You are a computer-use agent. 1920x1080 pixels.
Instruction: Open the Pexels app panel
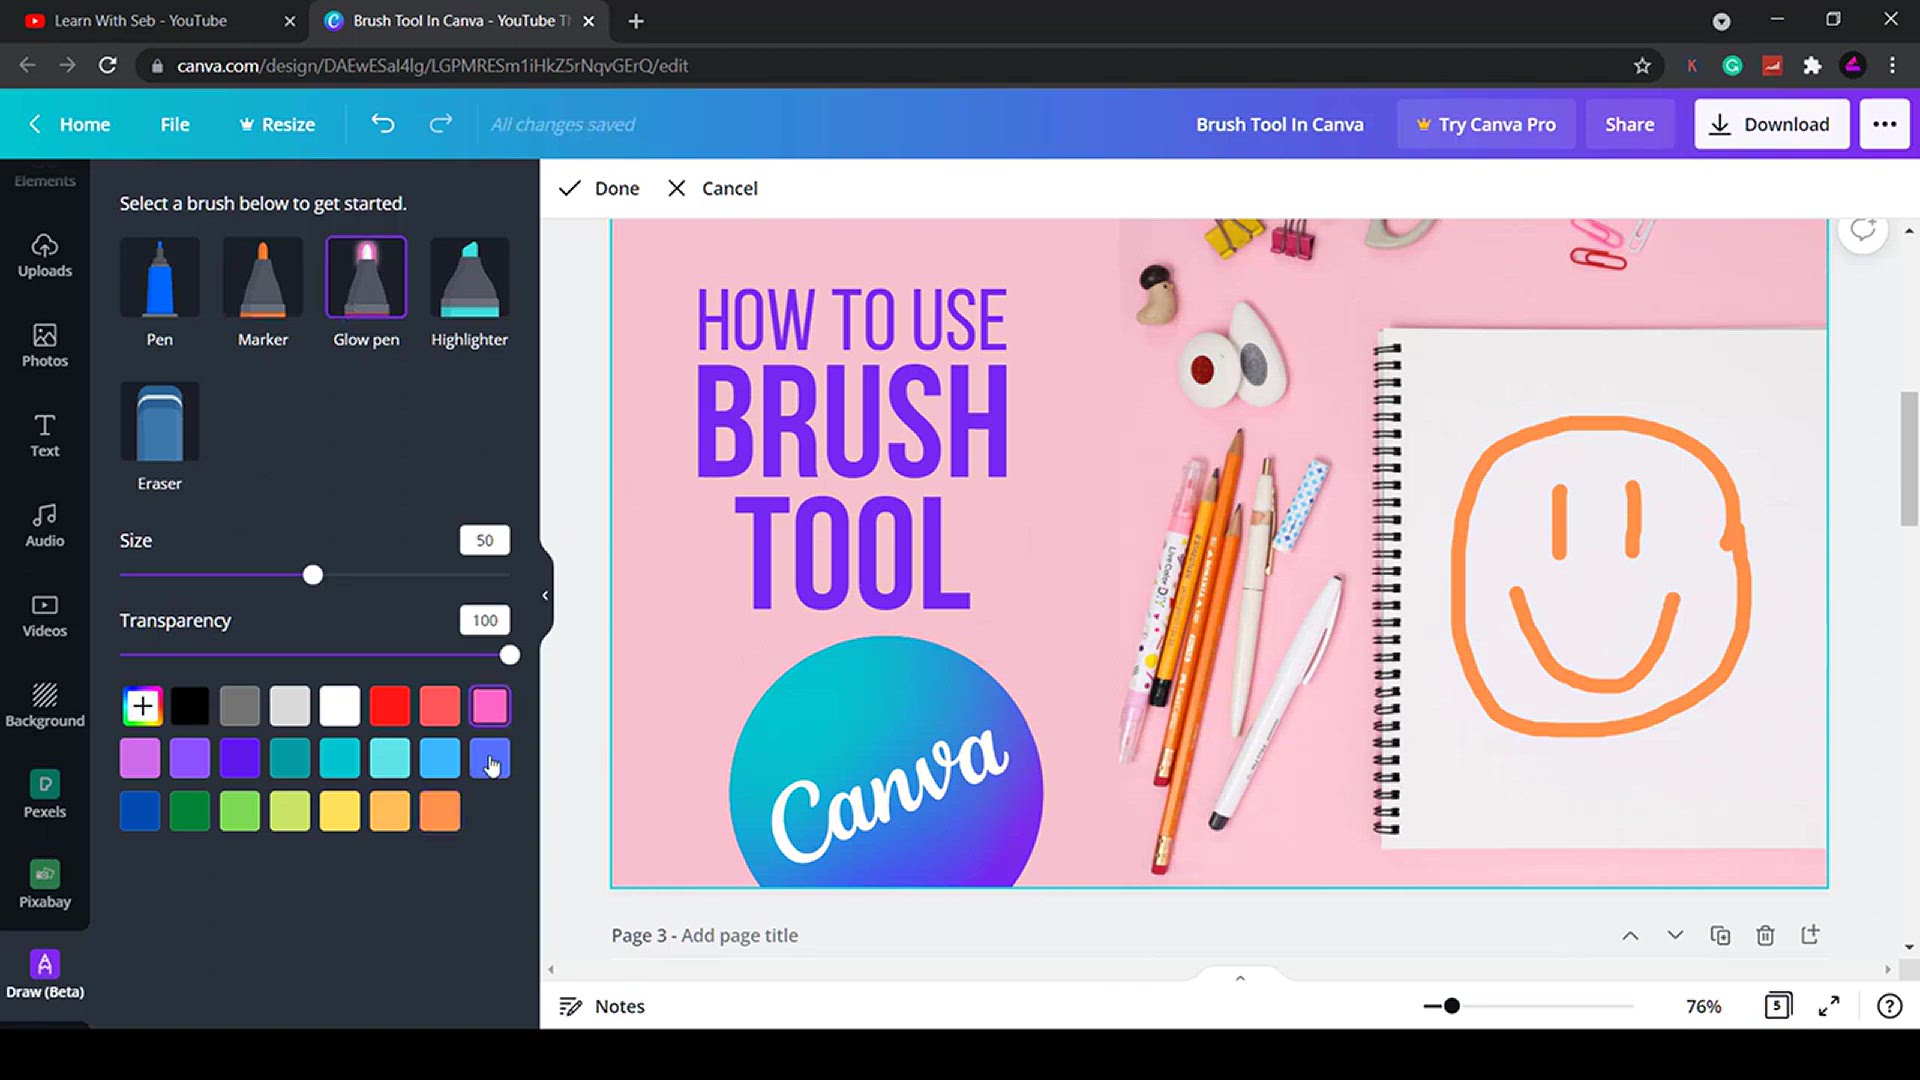(45, 795)
